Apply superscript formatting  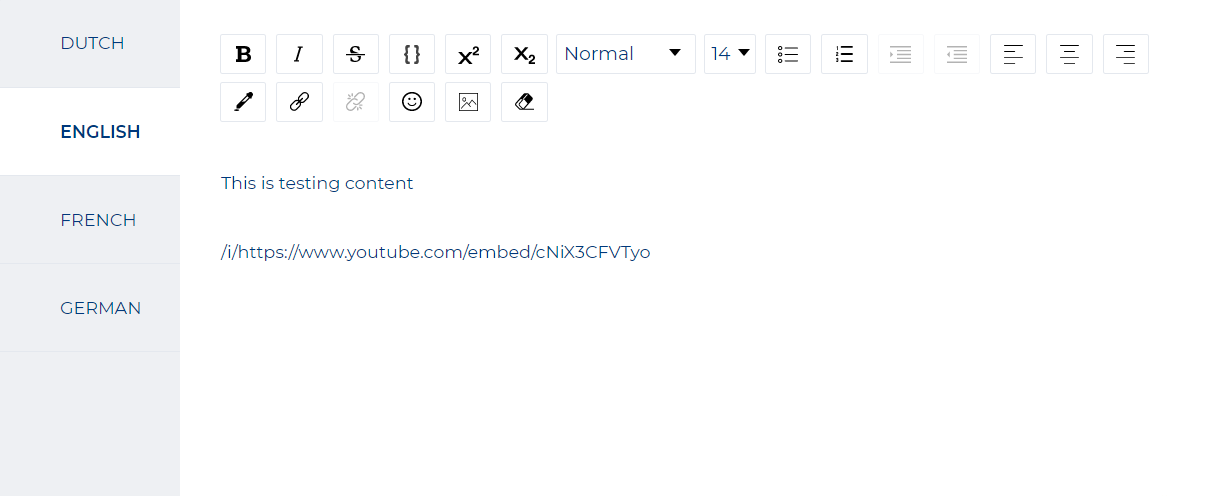coord(468,54)
